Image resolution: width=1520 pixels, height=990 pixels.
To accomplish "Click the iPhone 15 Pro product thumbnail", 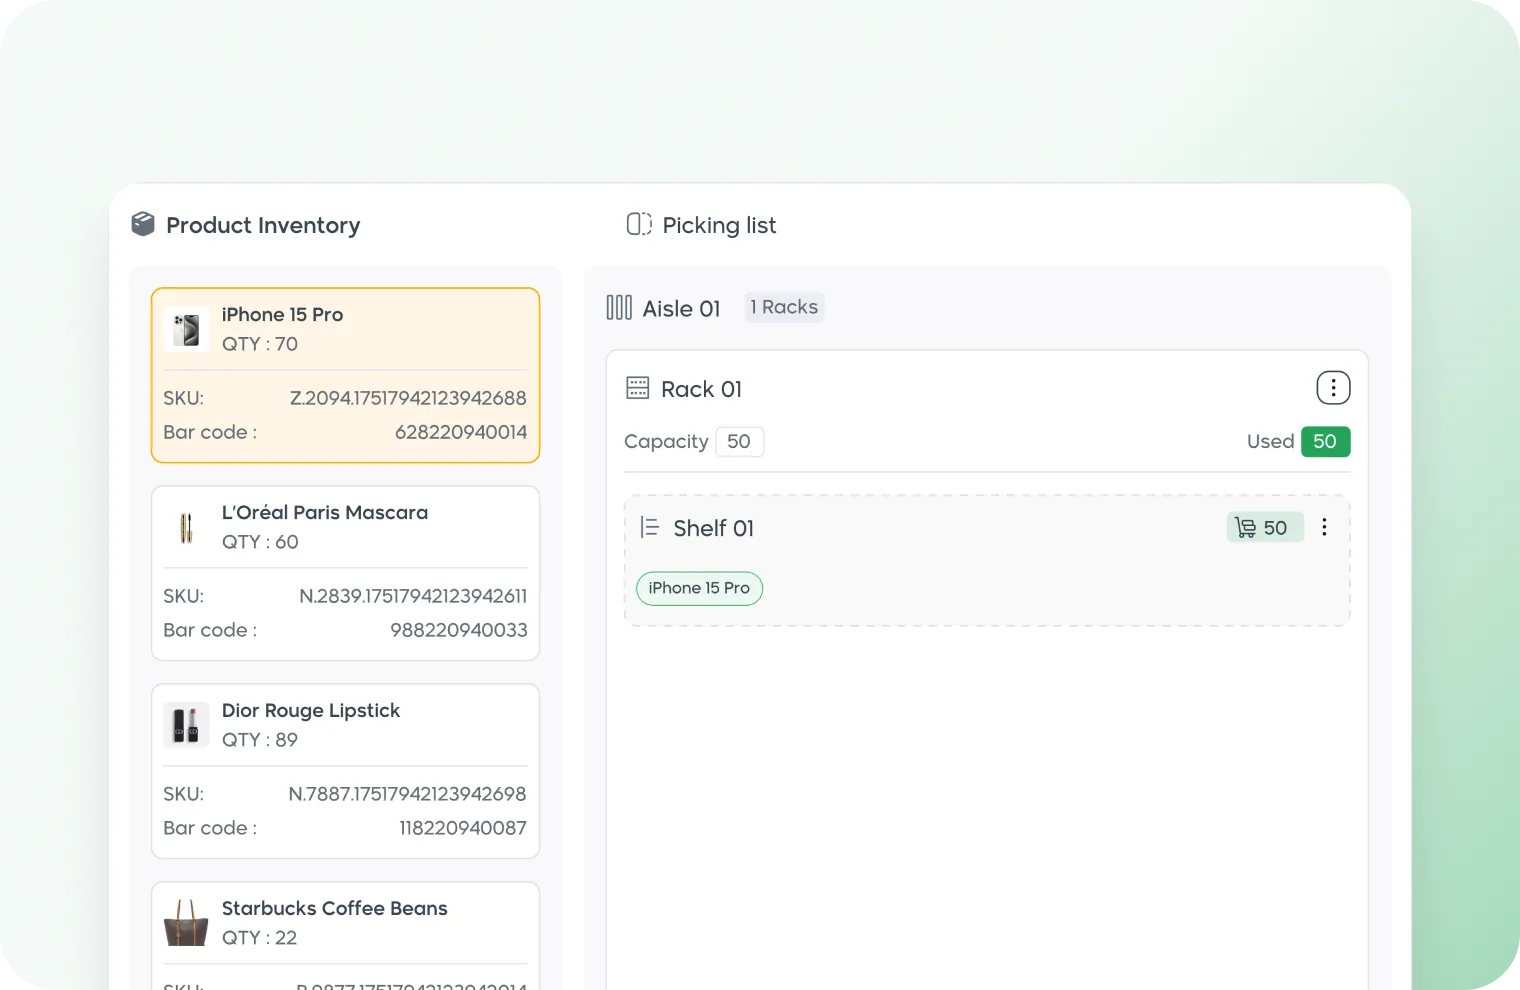I will pyautogui.click(x=186, y=330).
